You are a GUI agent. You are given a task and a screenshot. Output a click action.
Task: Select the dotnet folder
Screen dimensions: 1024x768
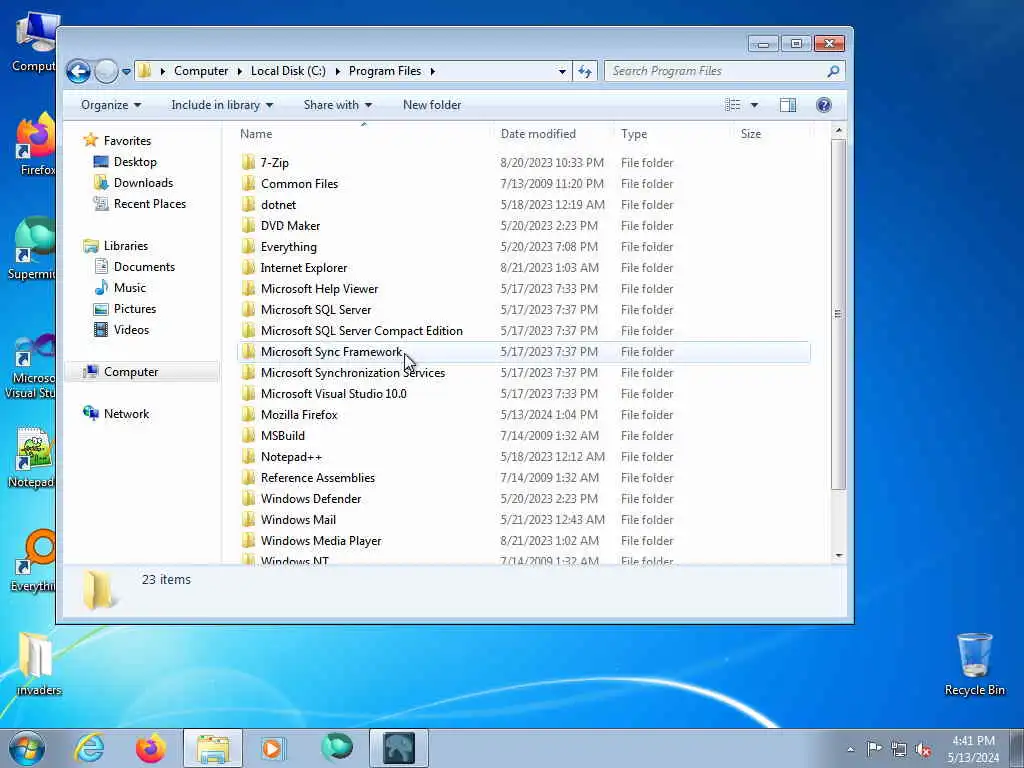point(278,205)
